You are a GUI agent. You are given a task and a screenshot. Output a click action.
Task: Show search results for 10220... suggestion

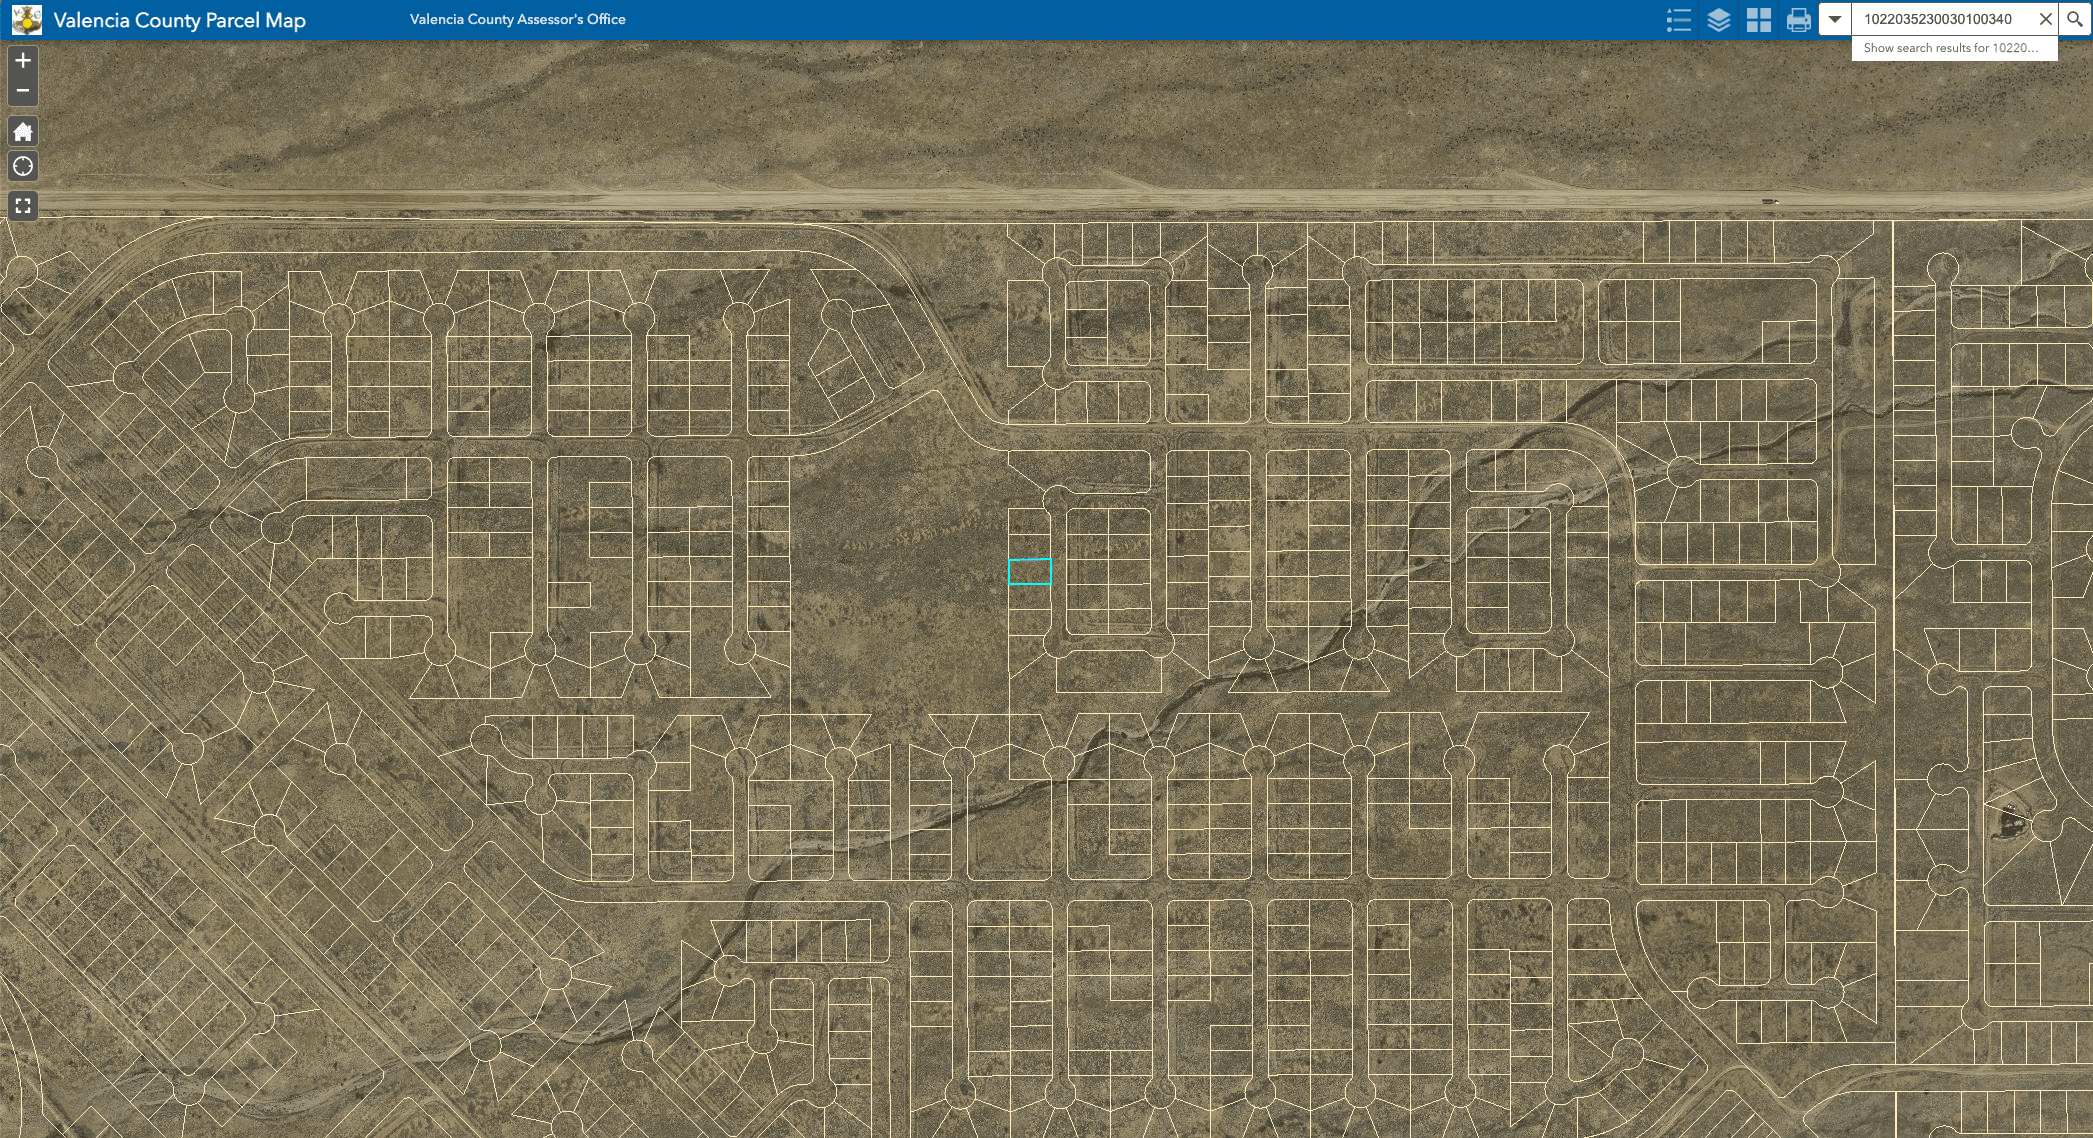click(x=1954, y=48)
